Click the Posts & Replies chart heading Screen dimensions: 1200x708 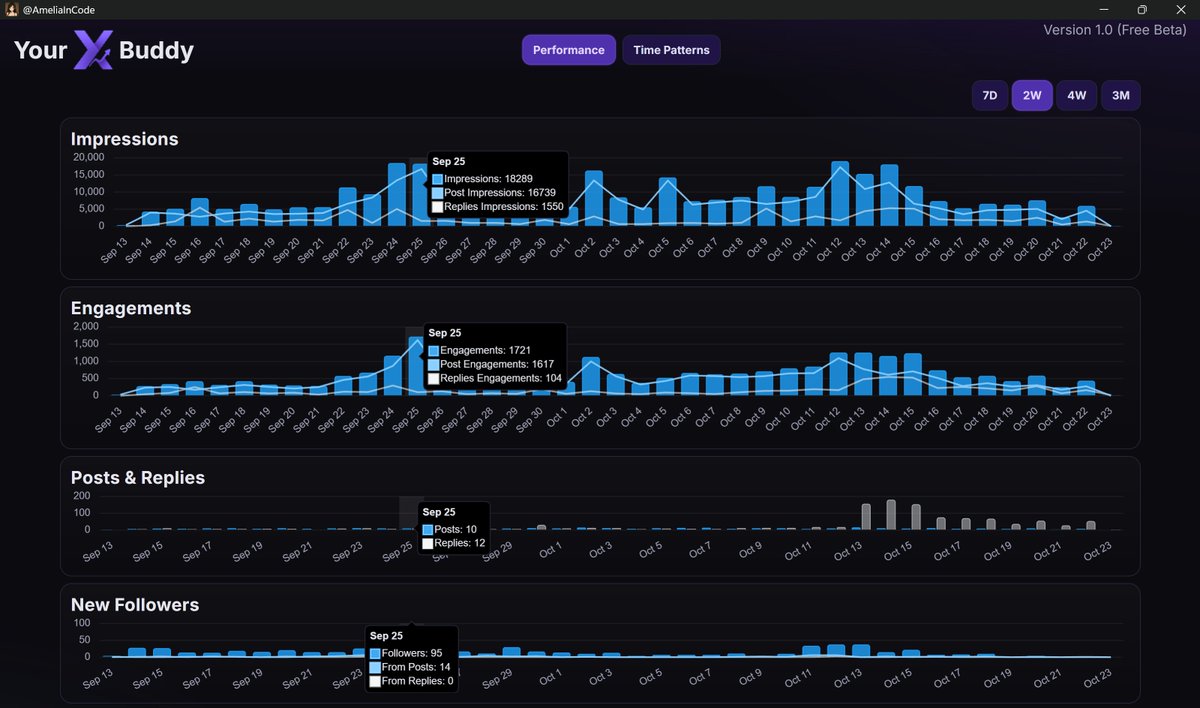pos(138,478)
